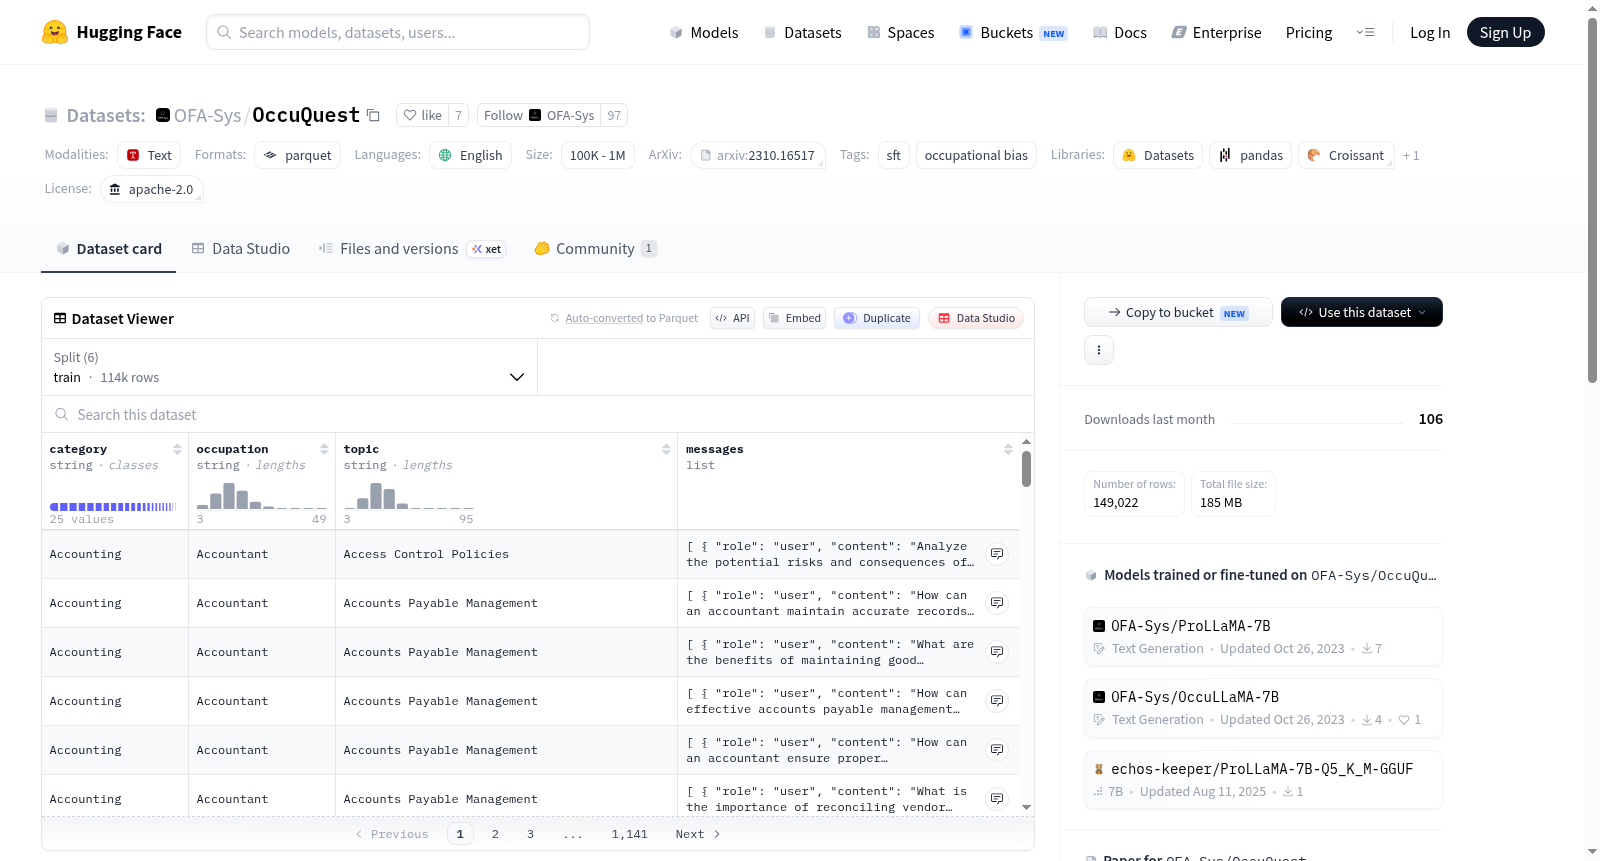Follow the OFA-Sys organization
The image size is (1600, 861).
[540, 115]
